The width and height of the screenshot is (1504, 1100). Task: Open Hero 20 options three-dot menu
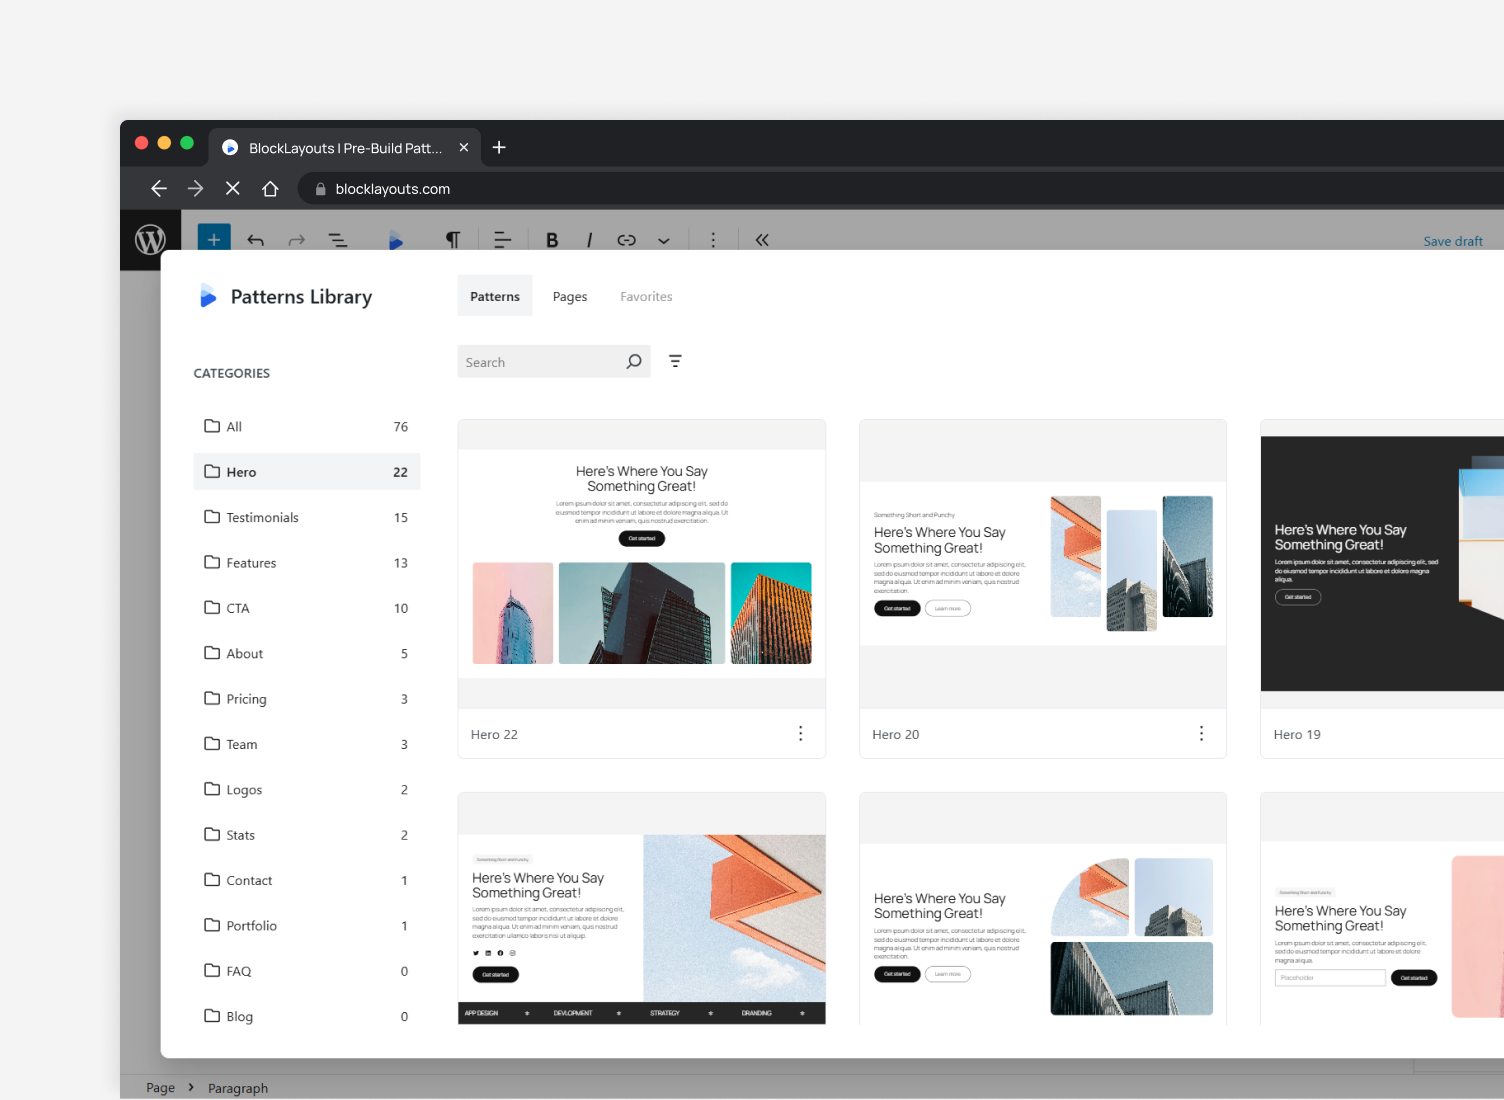click(1201, 734)
